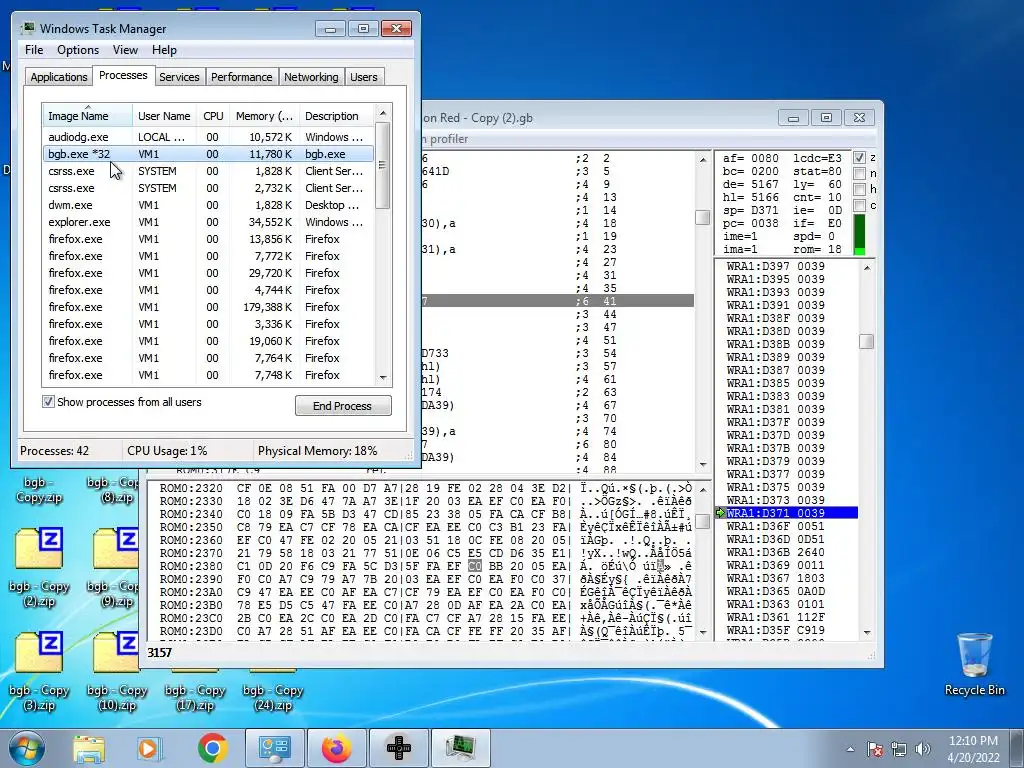Select the bgb.exe *32 process row
This screenshot has width=1024, height=768.
click(x=208, y=154)
